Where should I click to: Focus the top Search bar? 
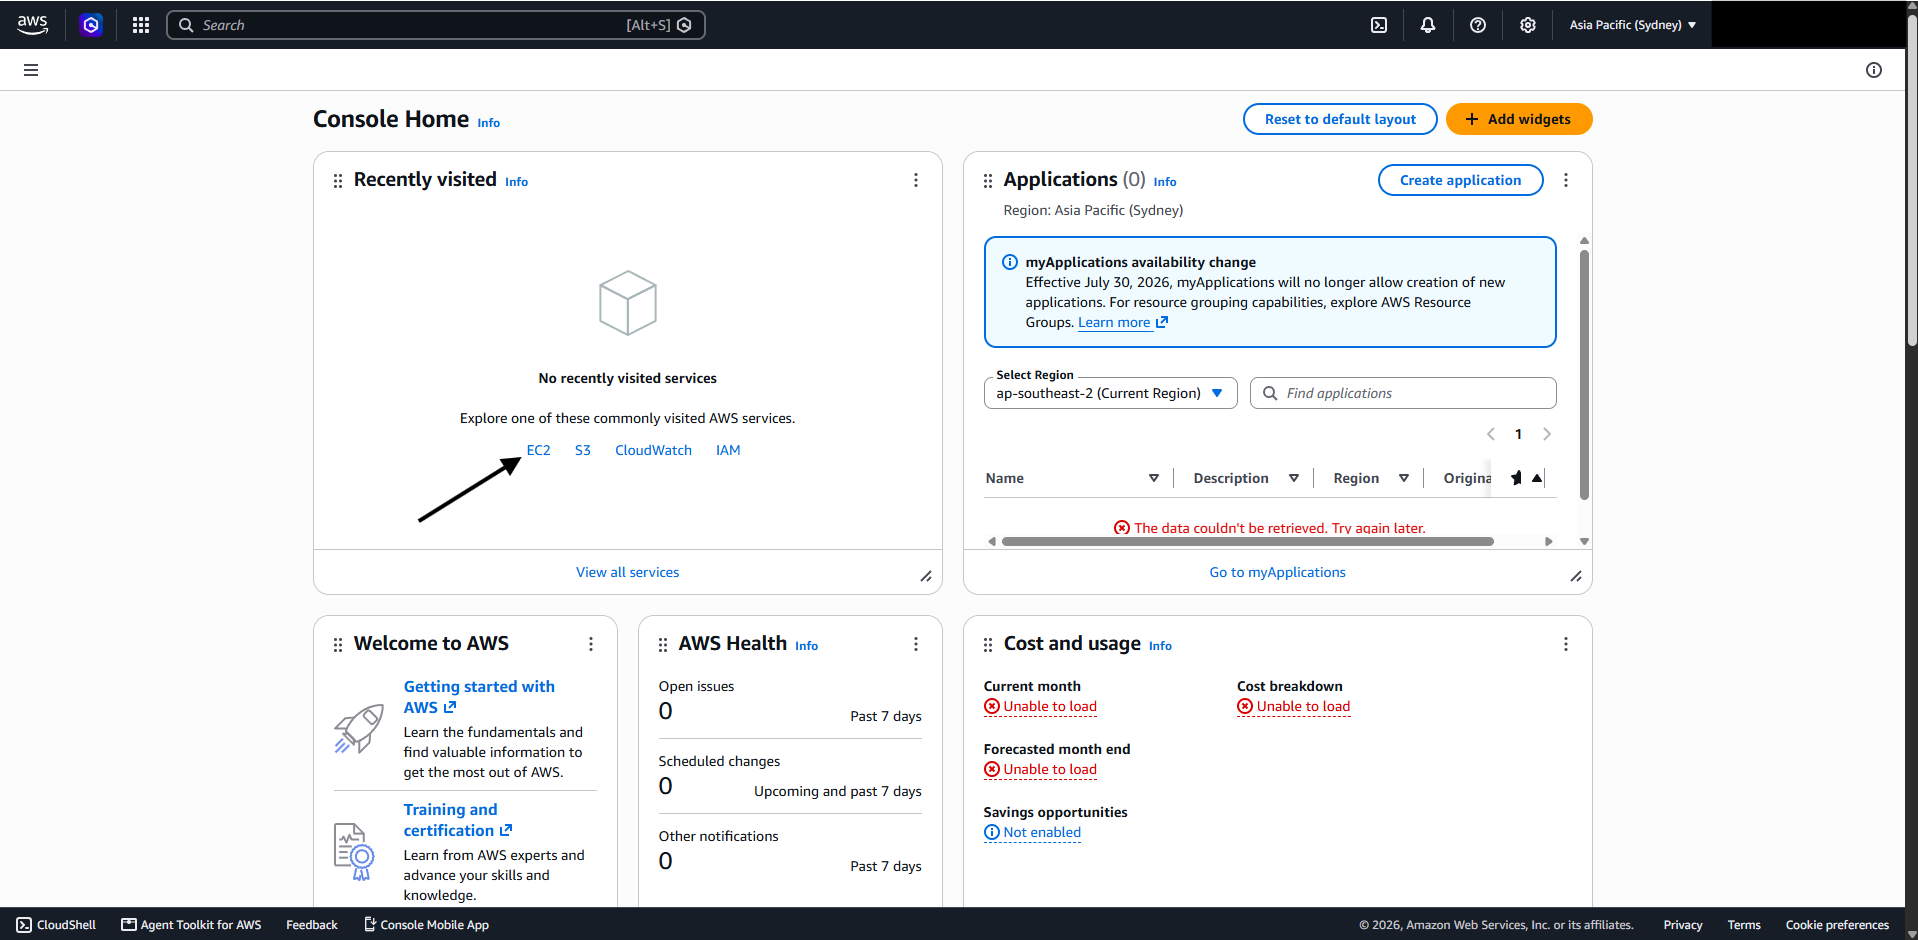tap(435, 25)
